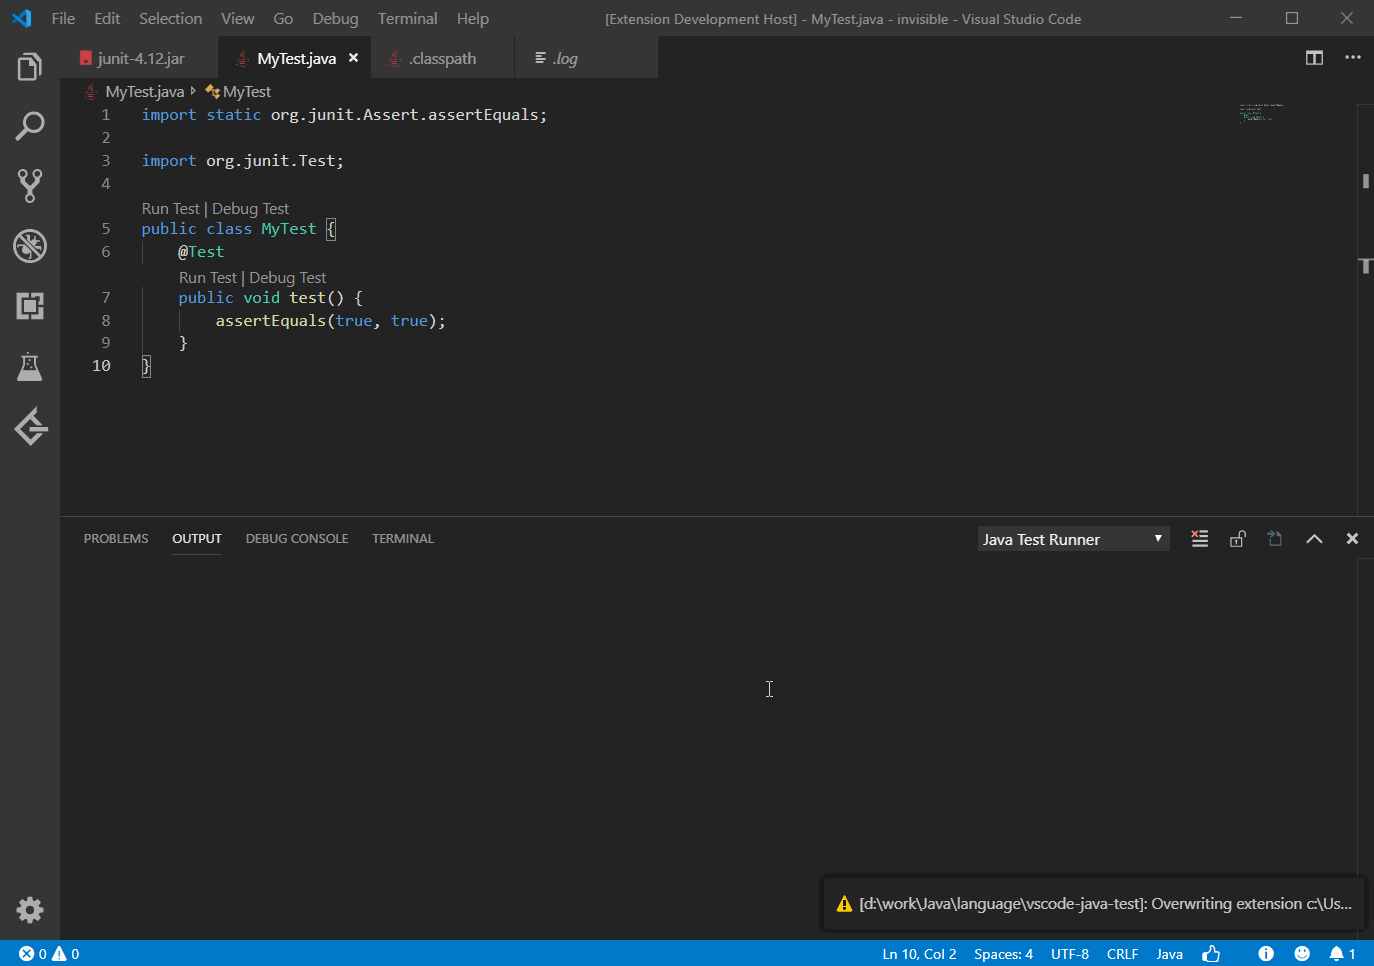Screen dimensions: 1374x966
Task: Open the Selection menu
Action: pos(170,18)
